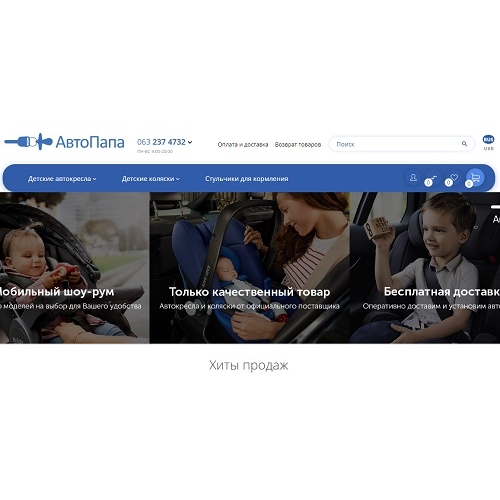500x500 pixels.
Task: Click the search magnifier icon
Action: (x=464, y=144)
